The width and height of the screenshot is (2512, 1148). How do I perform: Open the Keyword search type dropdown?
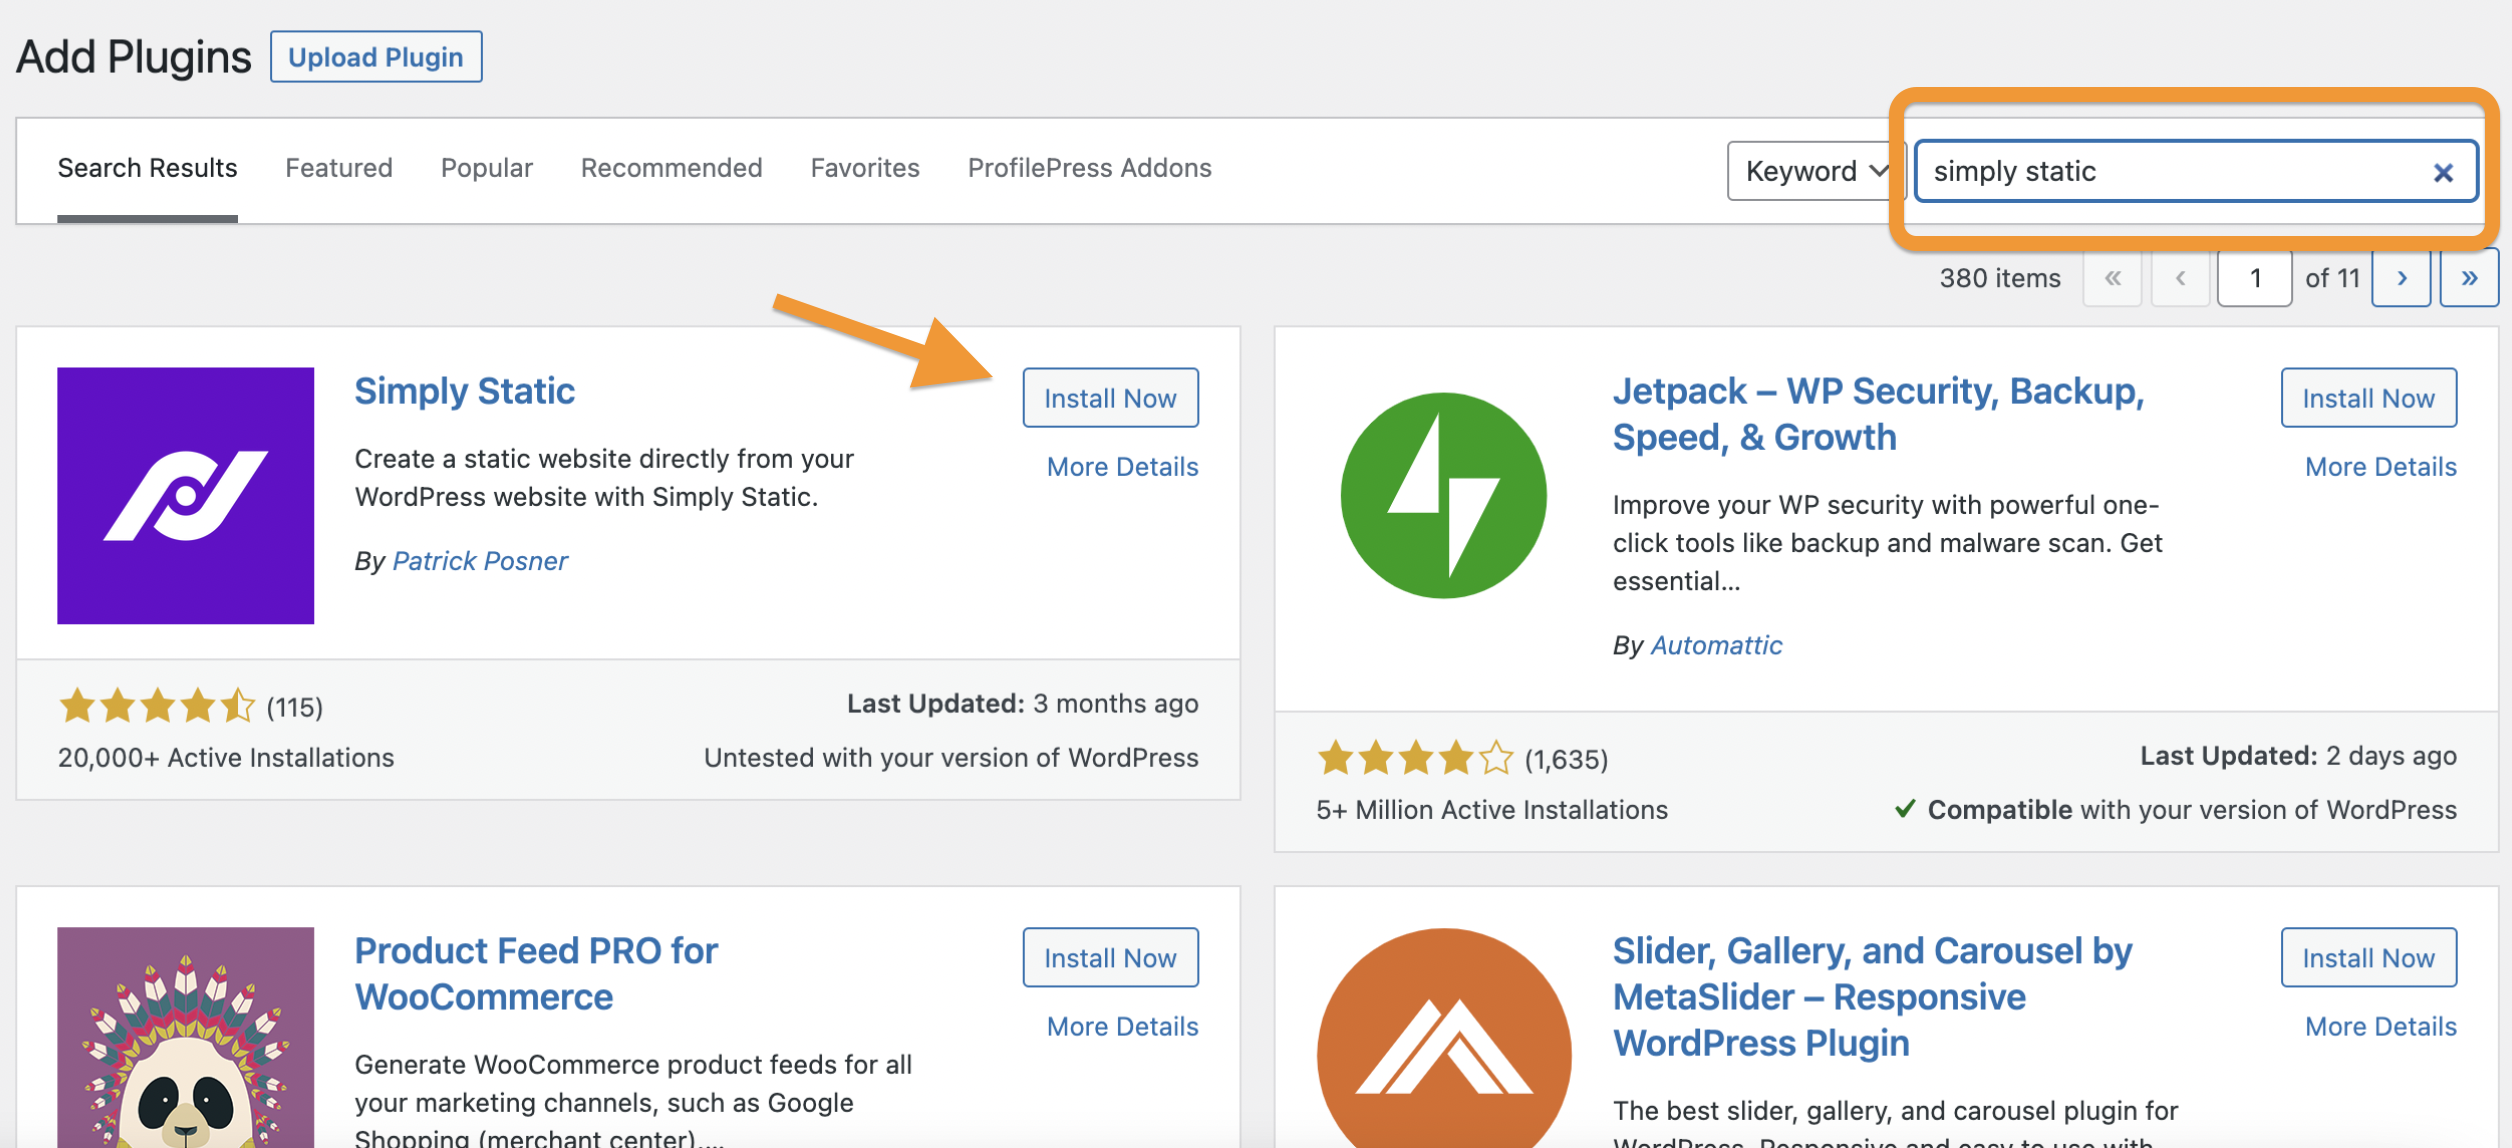(x=1815, y=171)
